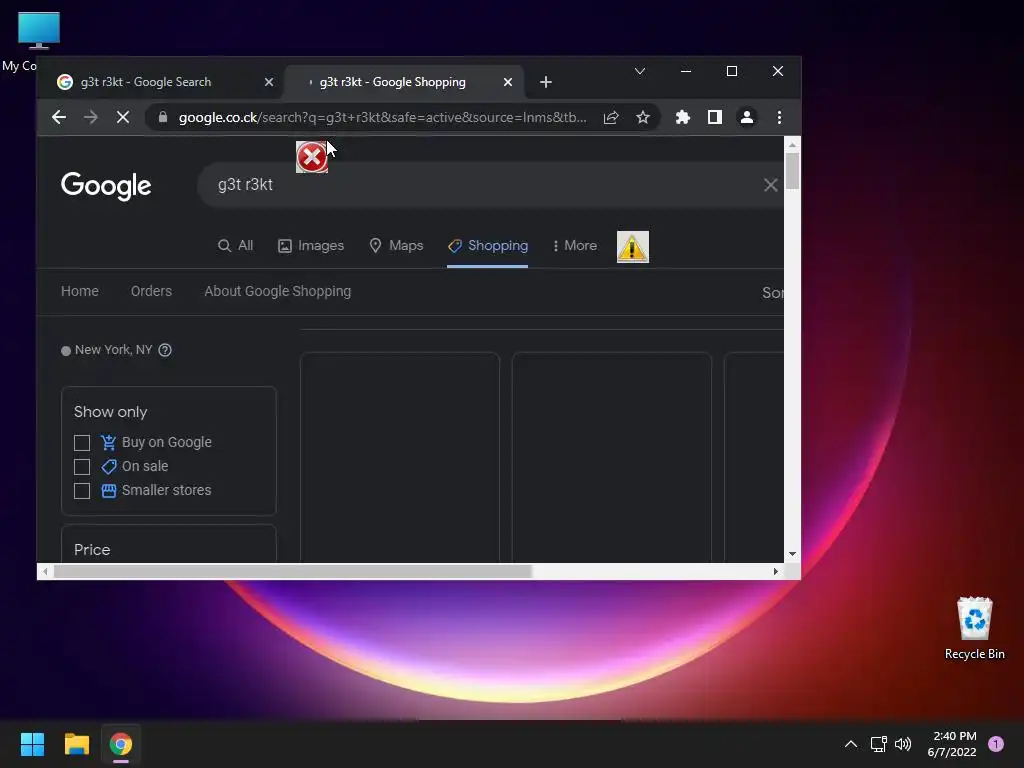Switch to the All results tab
This screenshot has height=768, width=1024.
tap(236, 246)
